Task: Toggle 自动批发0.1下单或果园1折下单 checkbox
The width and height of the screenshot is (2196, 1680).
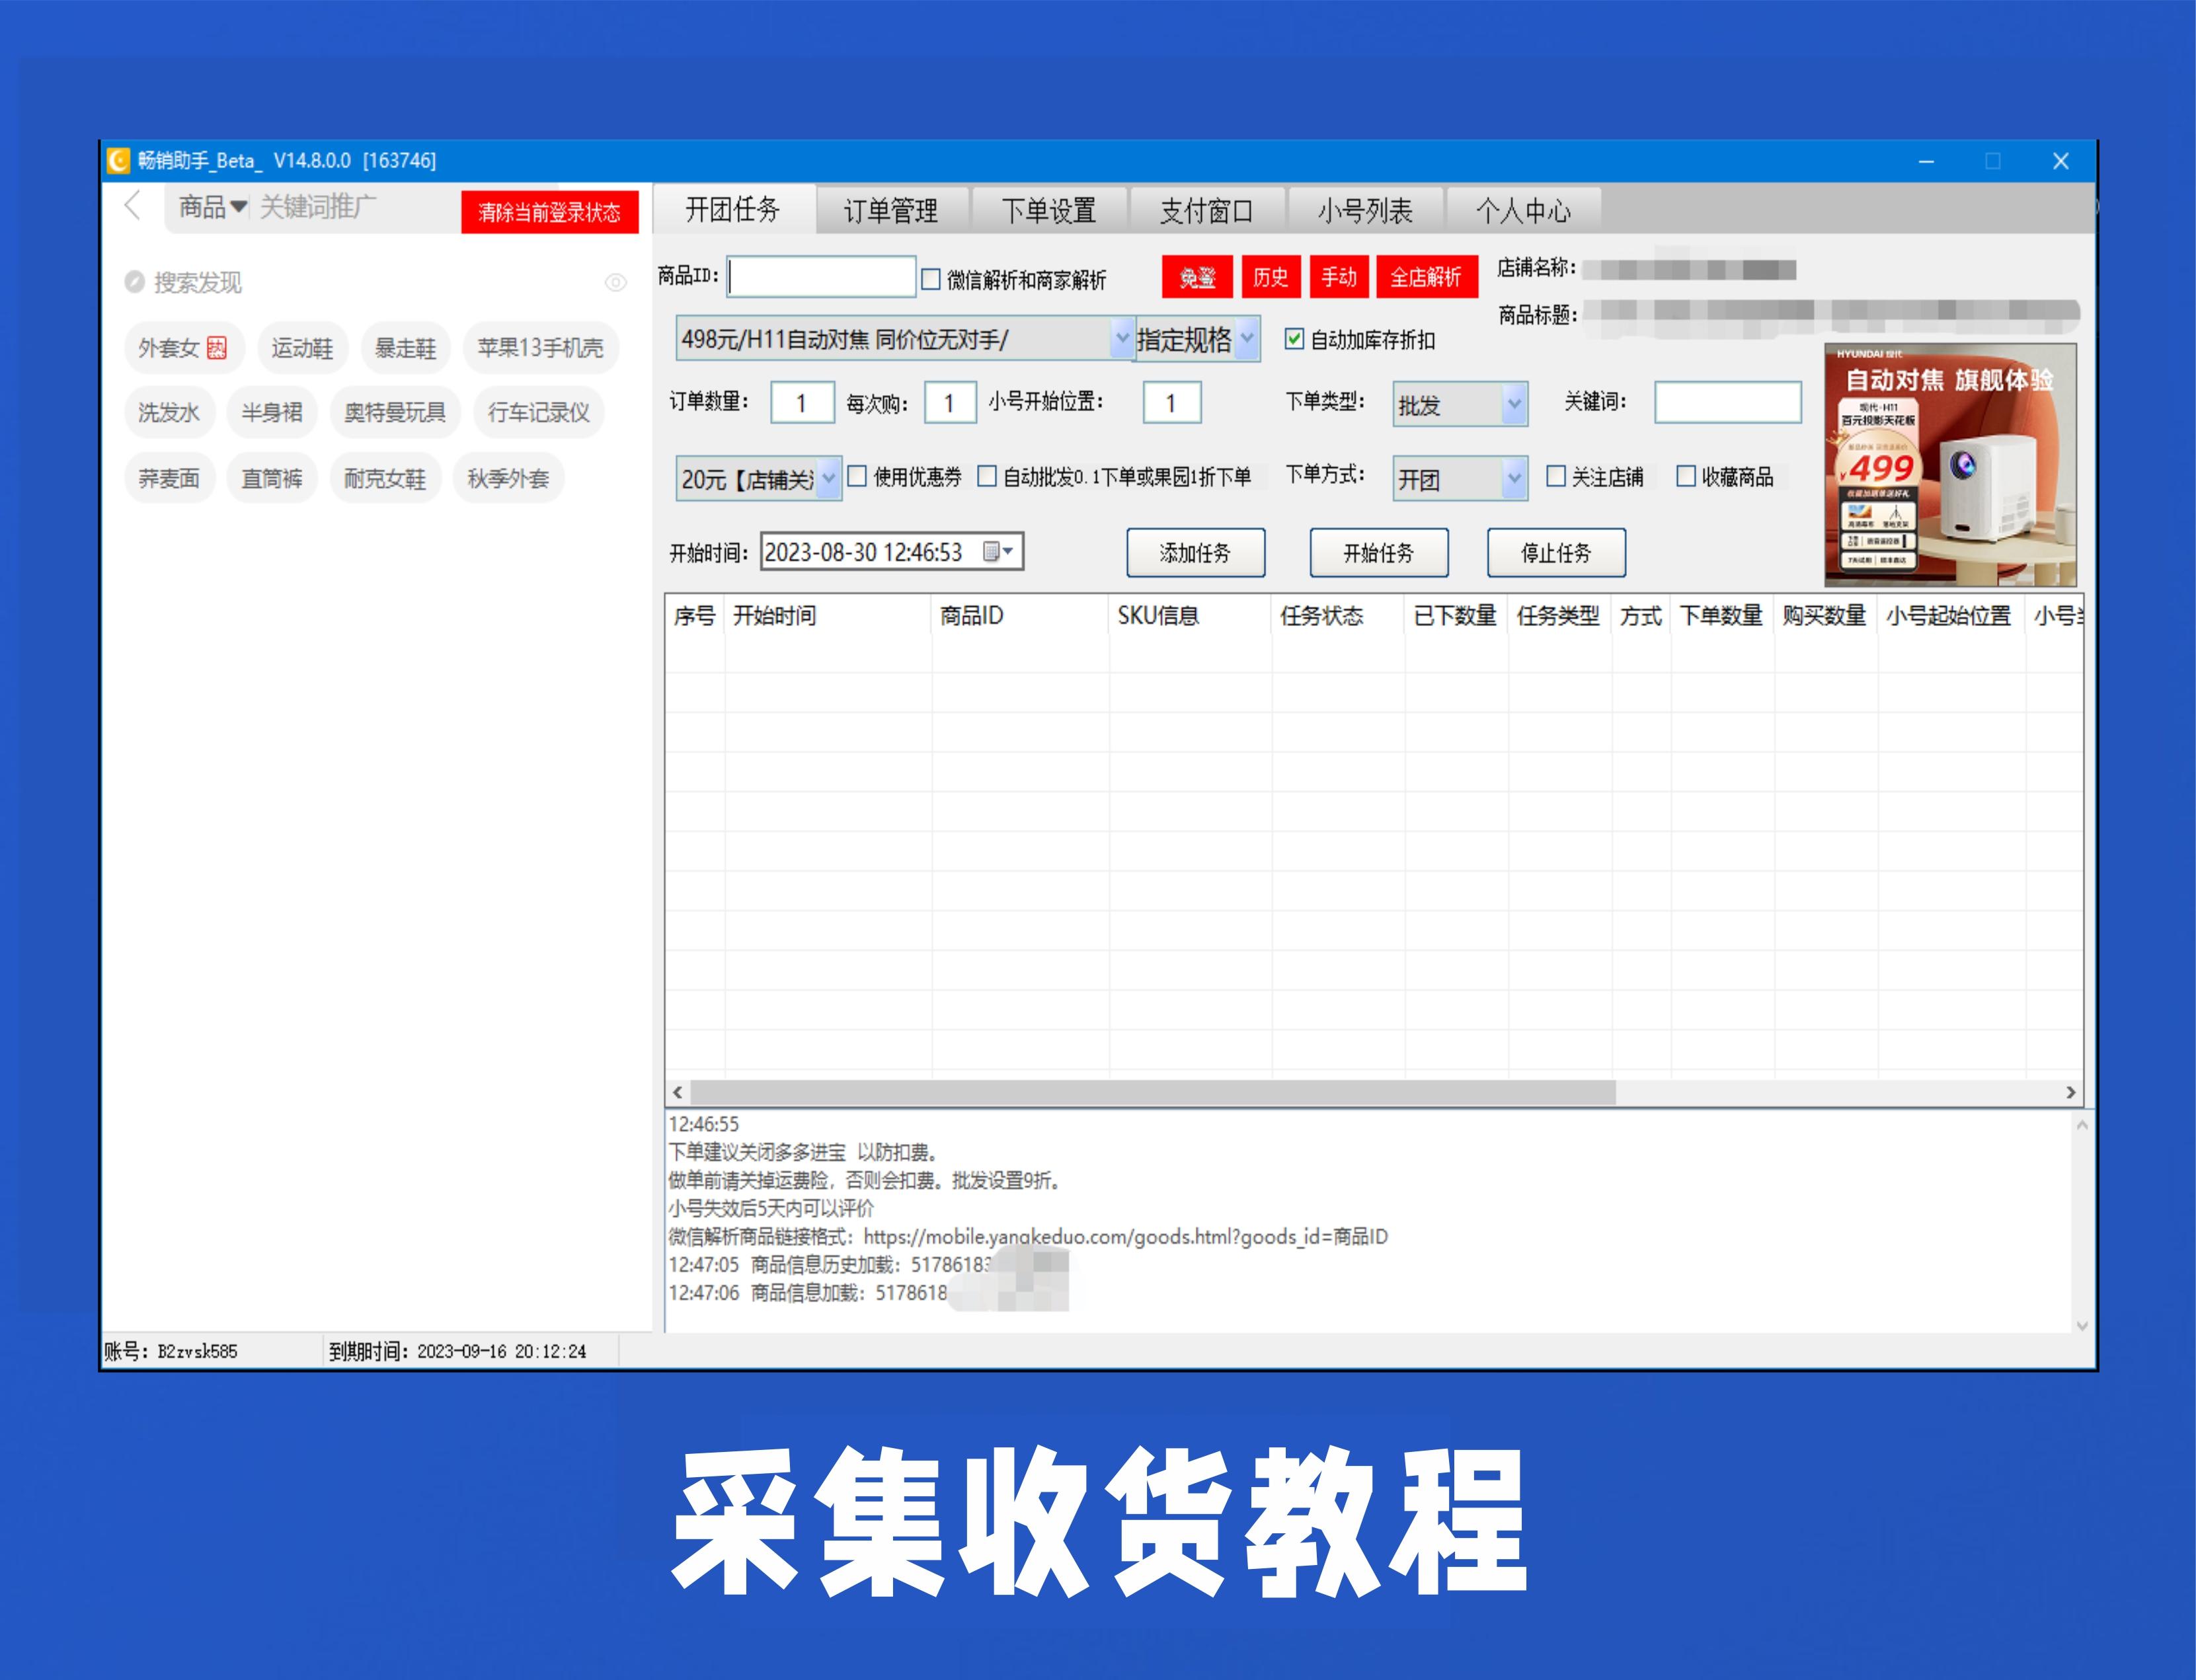Action: point(987,476)
